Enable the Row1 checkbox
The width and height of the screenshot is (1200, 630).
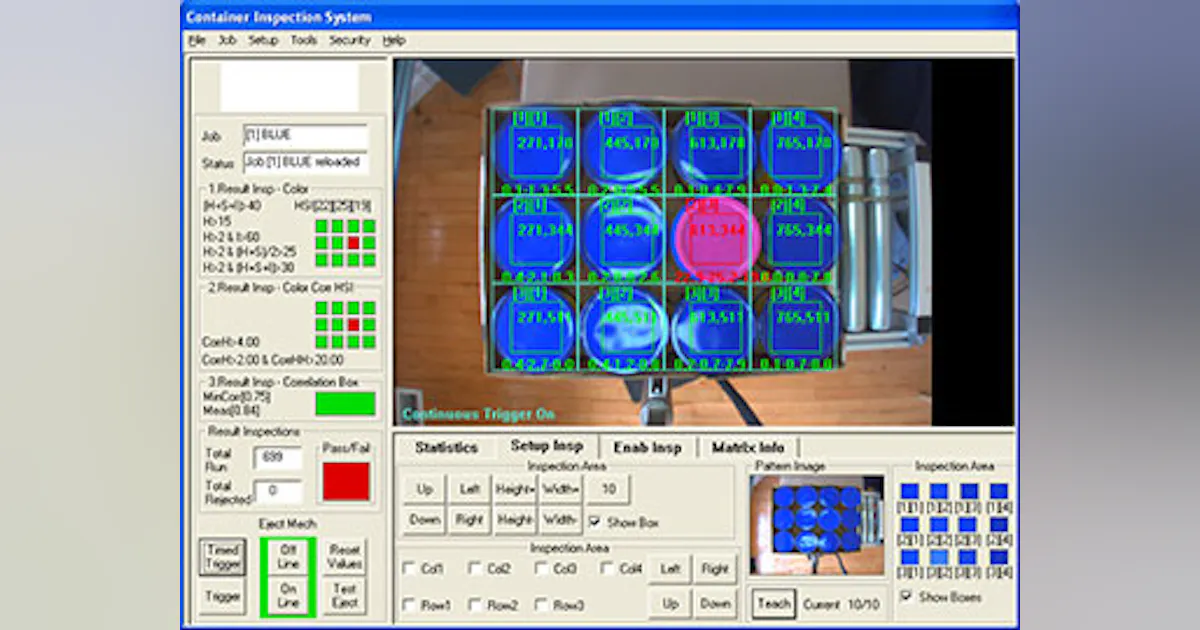pos(409,605)
